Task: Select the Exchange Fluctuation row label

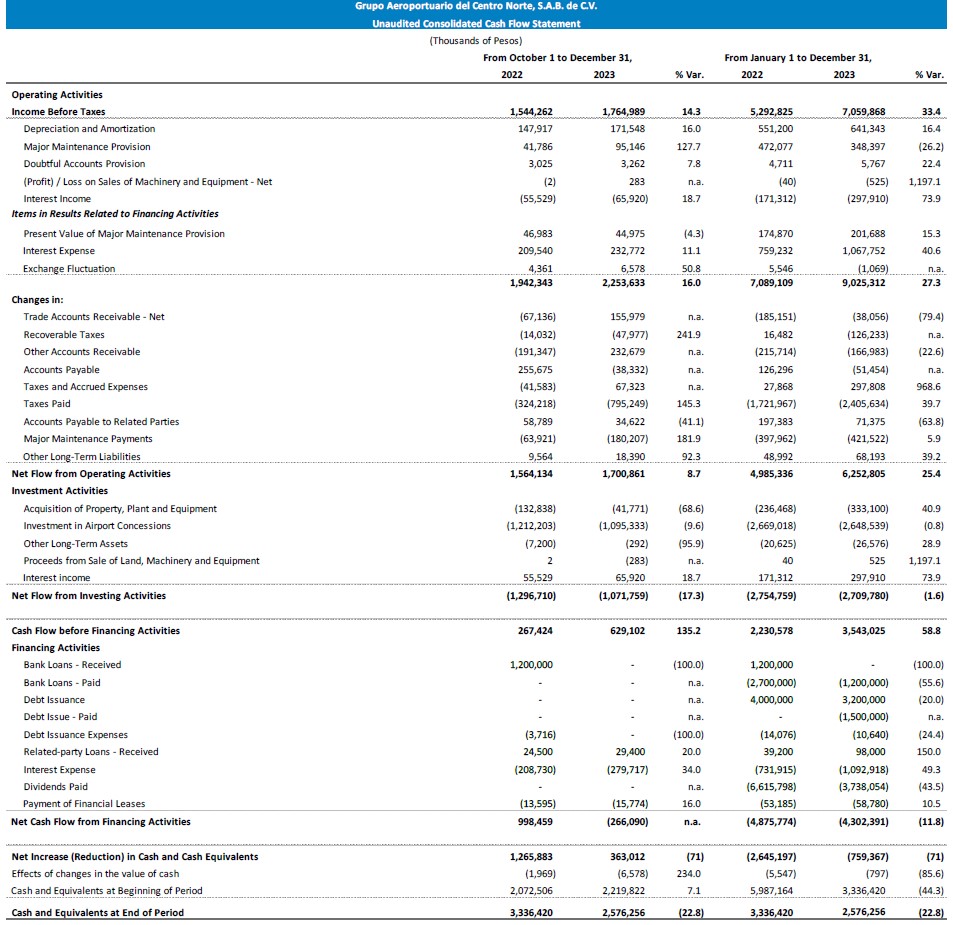Action: point(69,269)
